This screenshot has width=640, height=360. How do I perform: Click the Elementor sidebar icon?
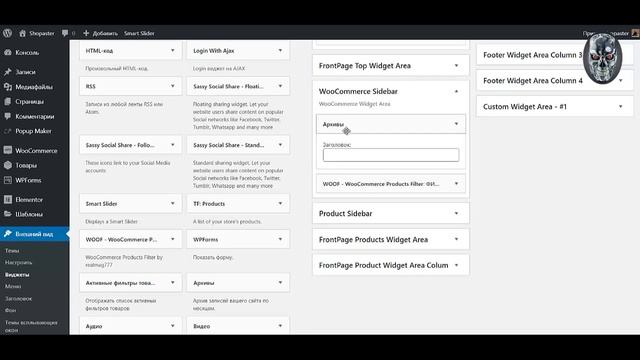(x=8, y=200)
